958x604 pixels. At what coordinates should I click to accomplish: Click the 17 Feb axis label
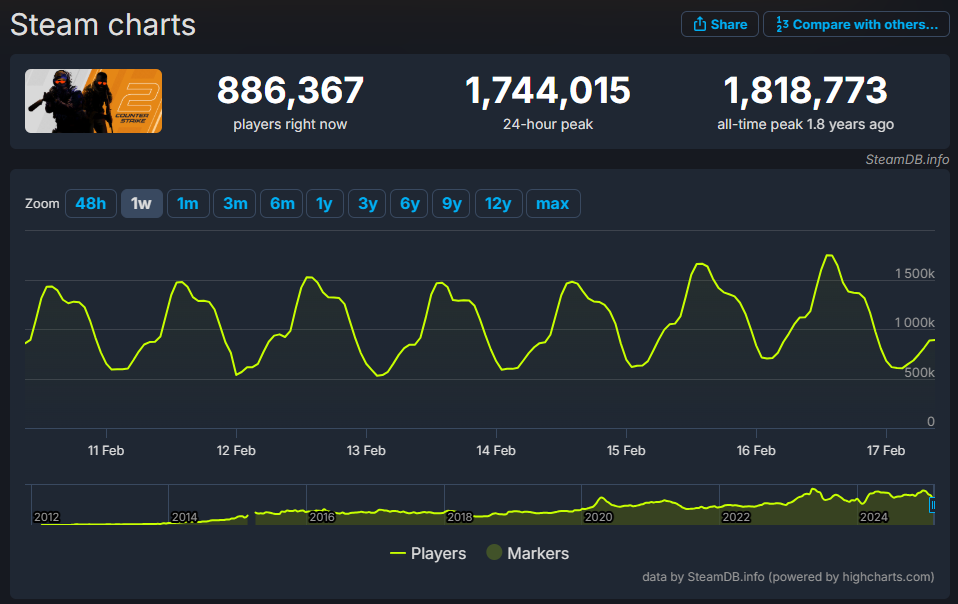point(886,451)
